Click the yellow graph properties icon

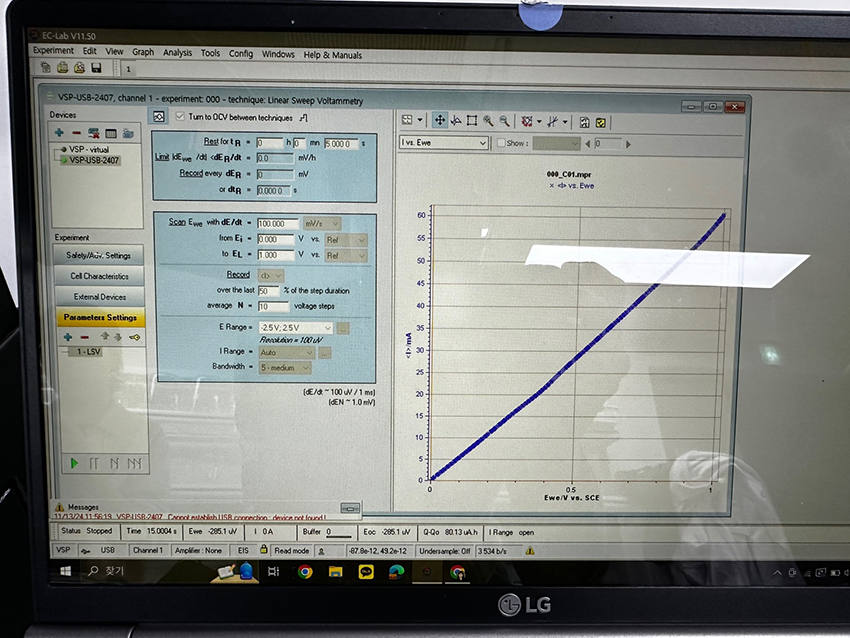point(601,123)
